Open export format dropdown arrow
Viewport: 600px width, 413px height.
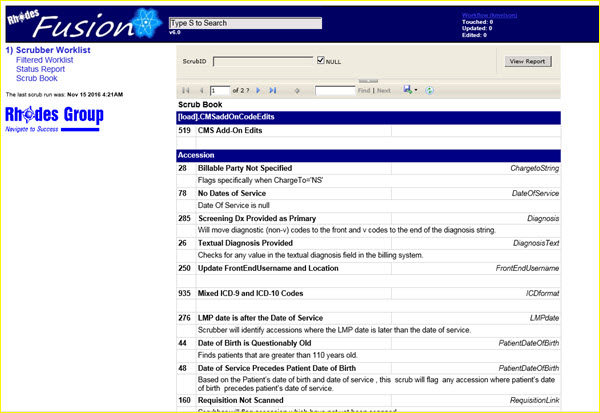pyautogui.click(x=418, y=90)
